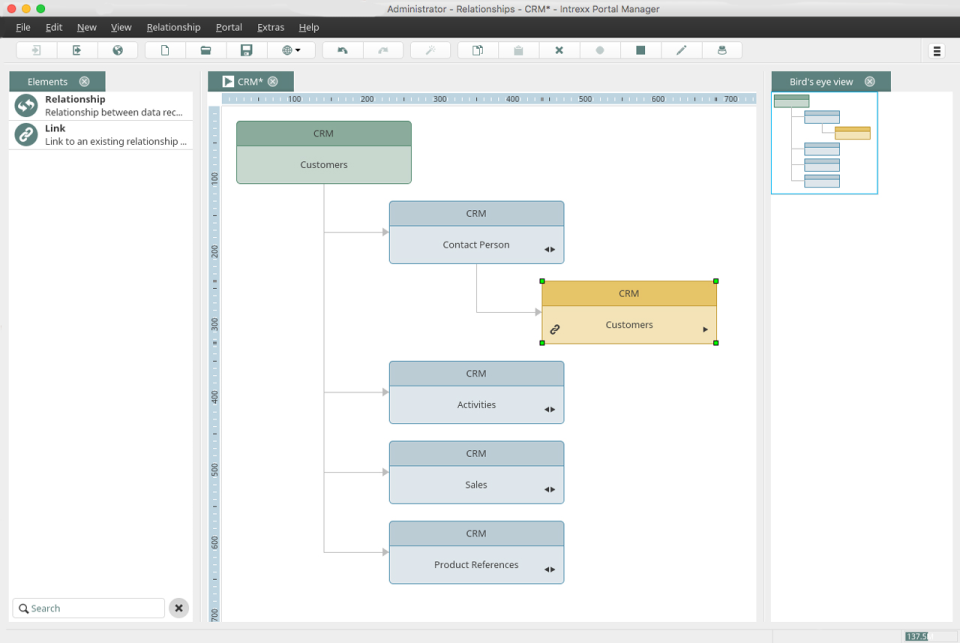
Task: Click the pencil edit toolbar icon
Action: (x=681, y=50)
